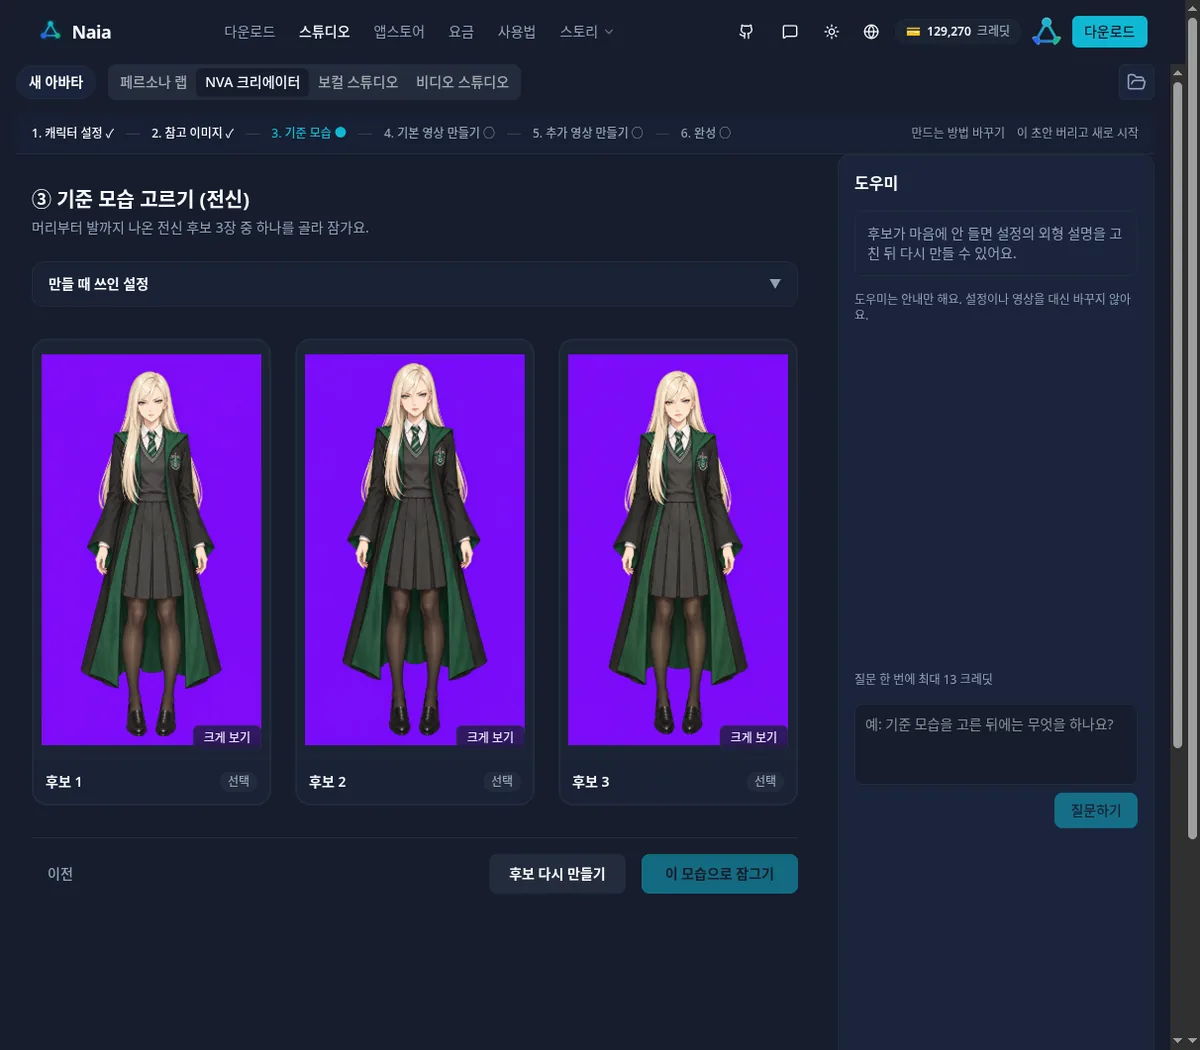
Task: Open the chat bubble feedback icon
Action: (x=790, y=32)
